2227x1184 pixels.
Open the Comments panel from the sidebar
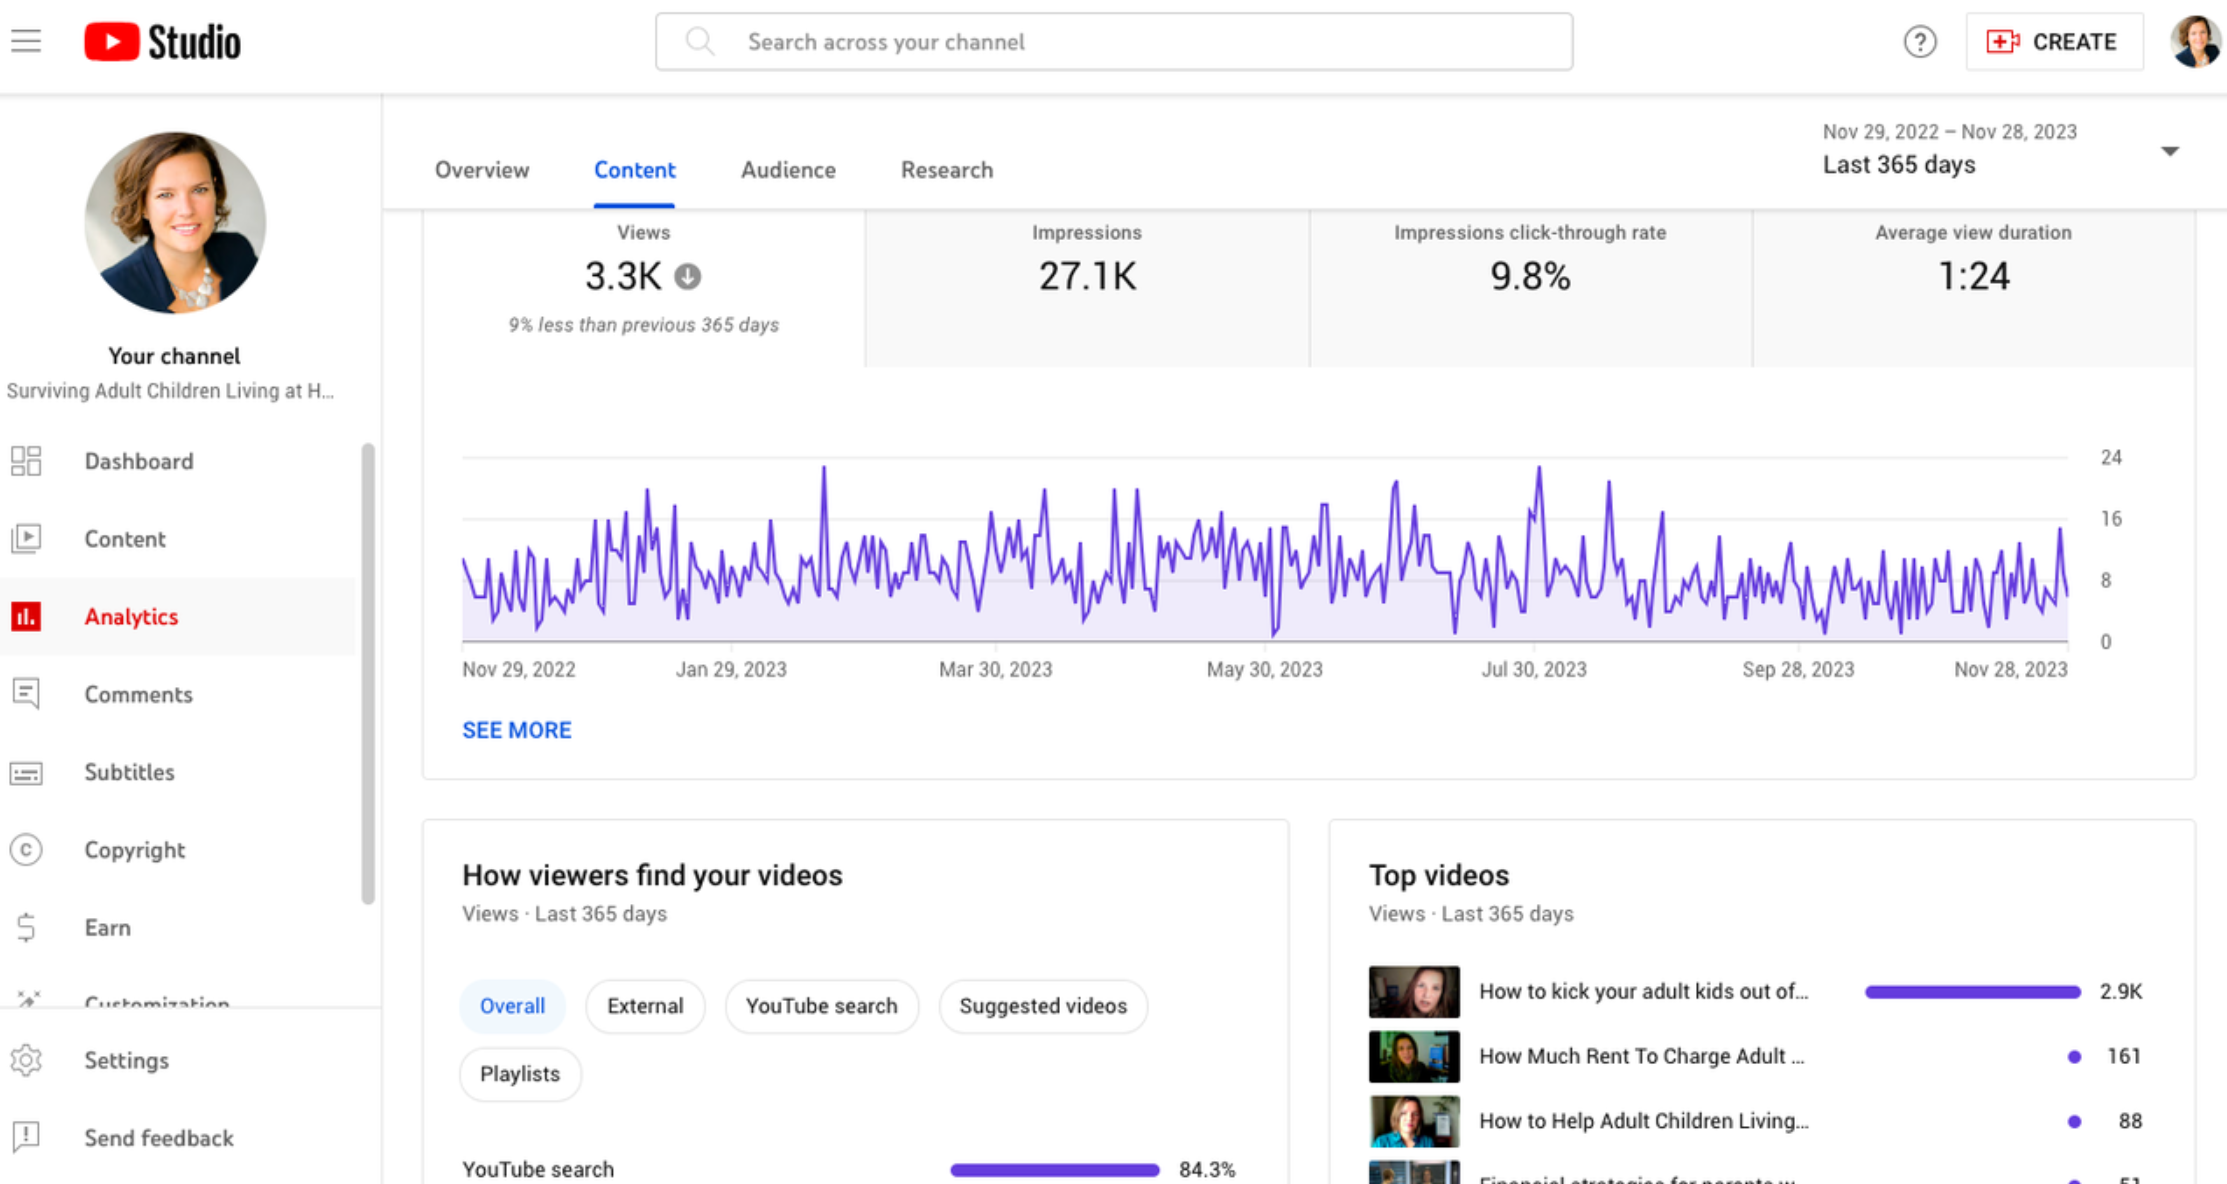26,694
